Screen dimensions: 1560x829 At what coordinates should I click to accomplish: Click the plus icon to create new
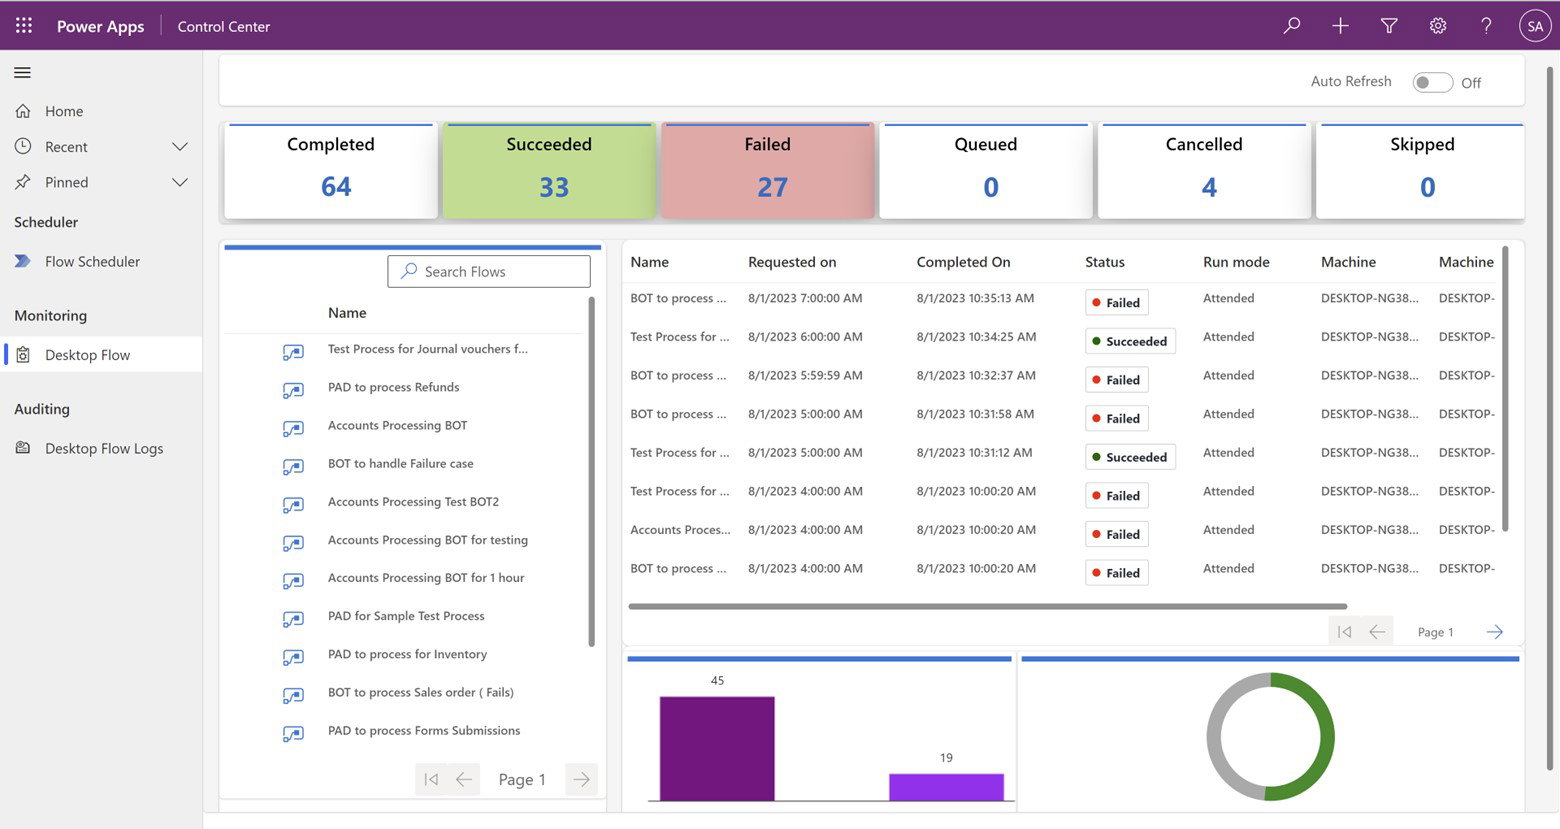pos(1340,26)
